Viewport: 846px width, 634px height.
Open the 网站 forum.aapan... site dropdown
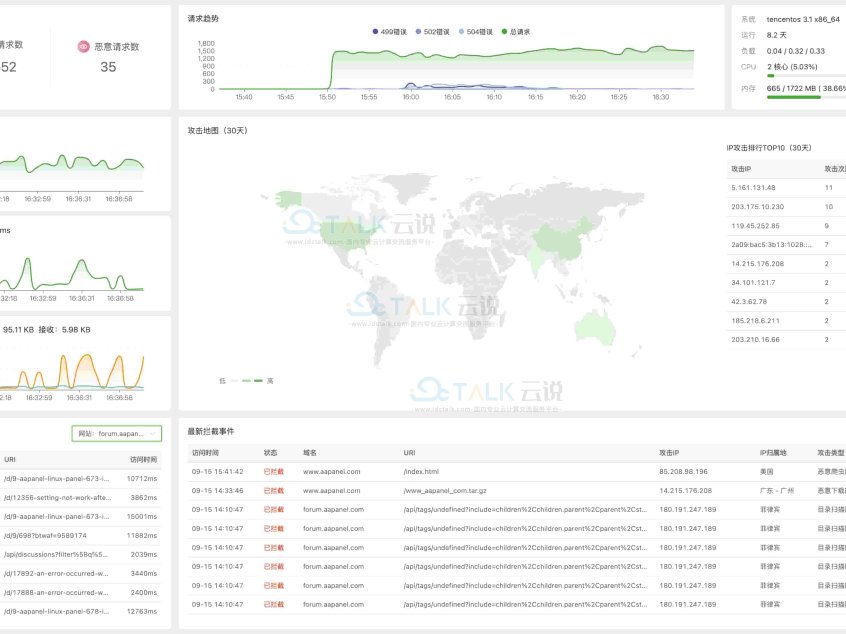tap(117, 433)
